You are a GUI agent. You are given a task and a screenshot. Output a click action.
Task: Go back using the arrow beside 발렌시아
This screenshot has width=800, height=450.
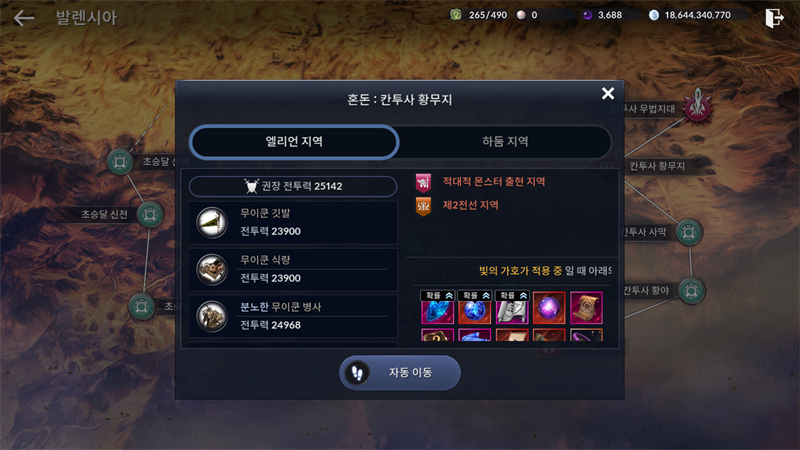[23, 18]
